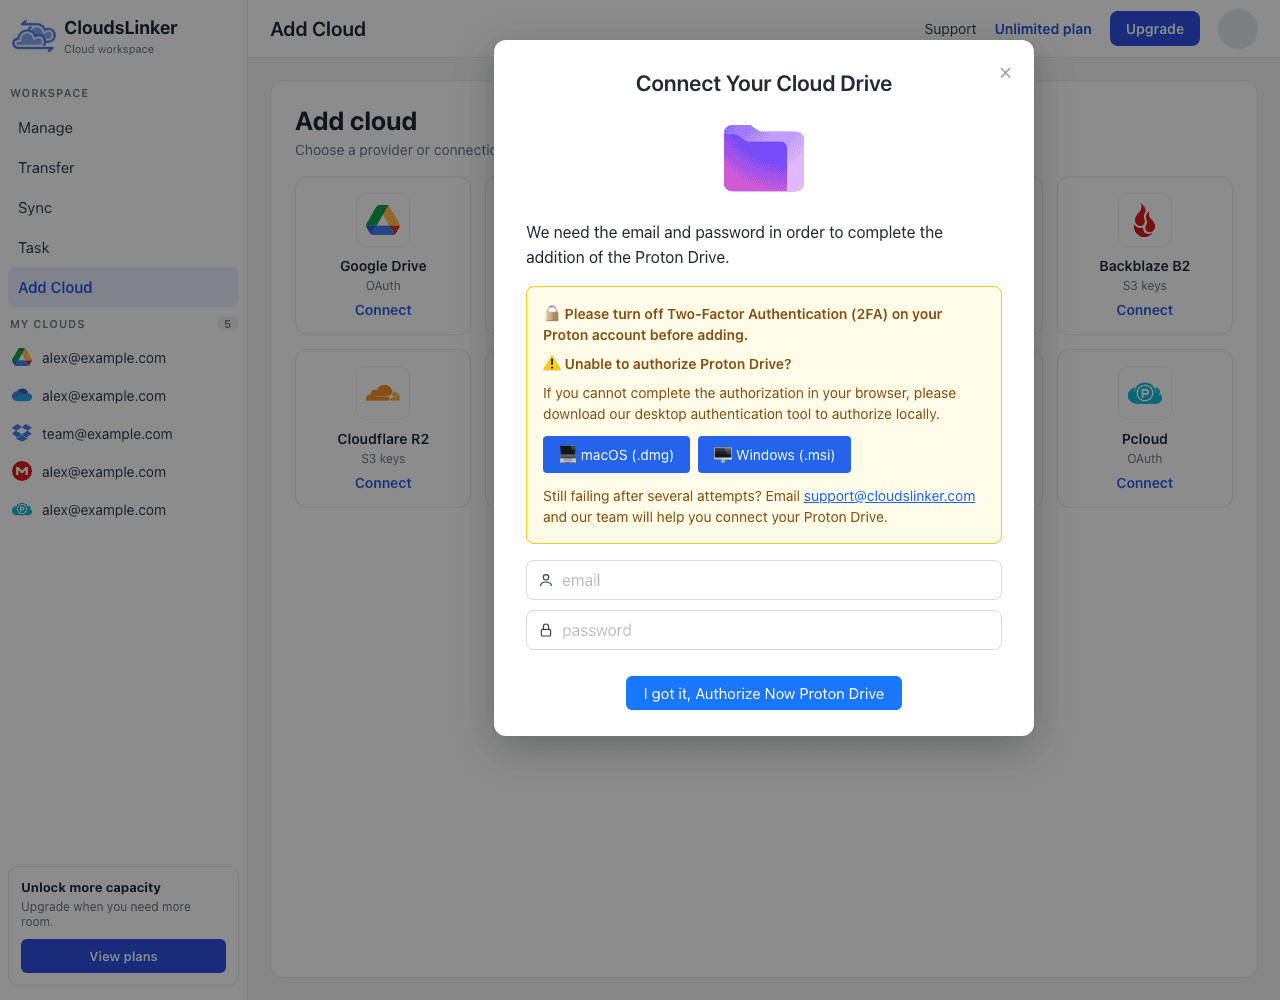This screenshot has width=1280, height=1000.
Task: Download the Windows (.msi) authentication tool
Action: 774,455
